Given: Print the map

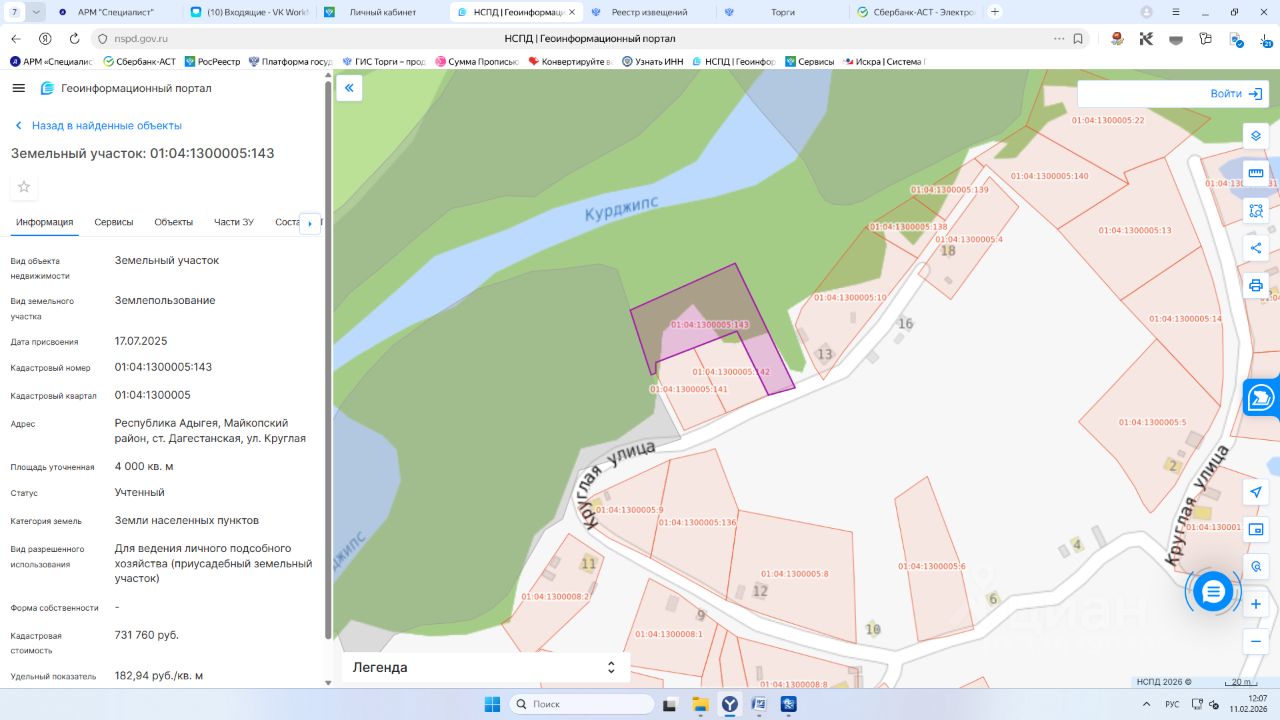Looking at the screenshot, I should click(x=1256, y=285).
